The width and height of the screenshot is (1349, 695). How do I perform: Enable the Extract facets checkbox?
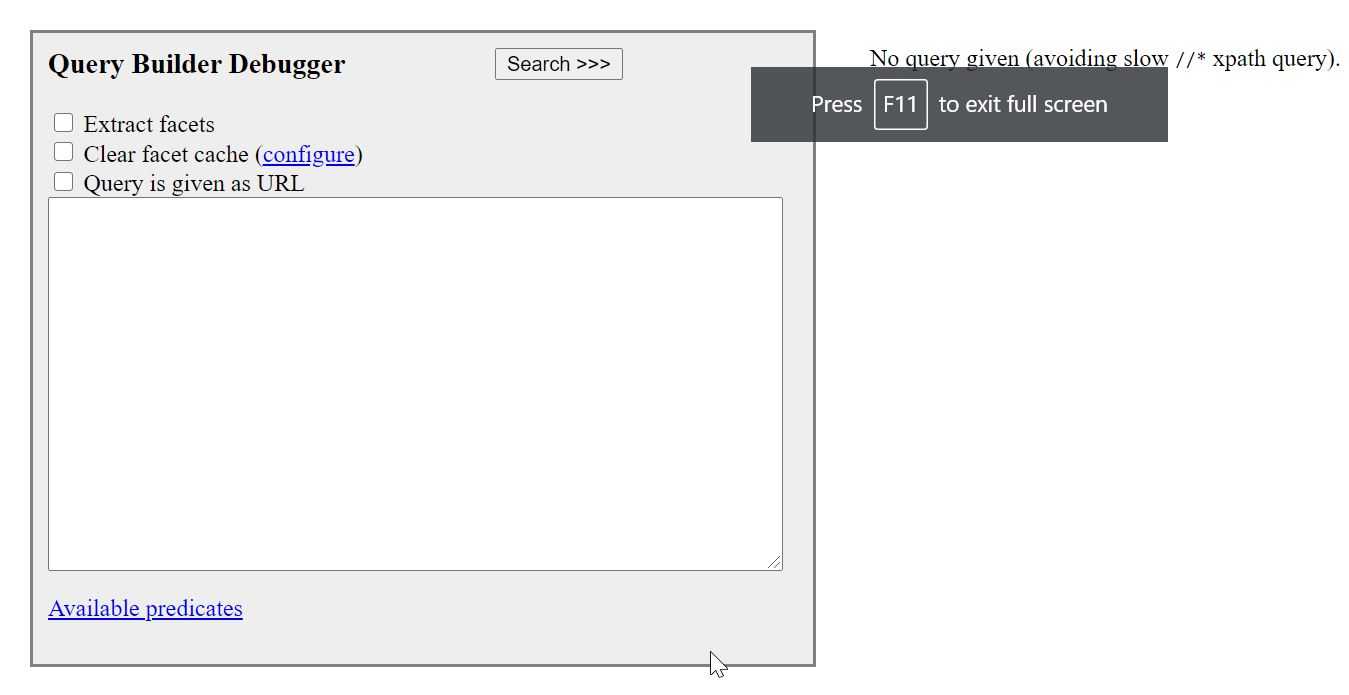(x=64, y=123)
